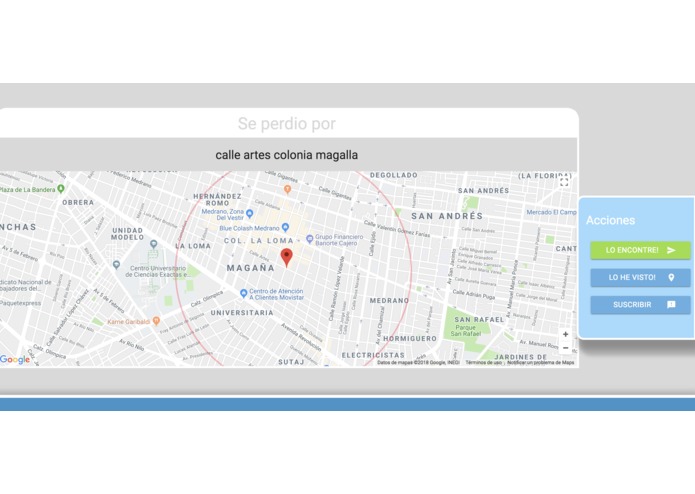695x494 pixels.
Task: Click Parque San Rafael label
Action: coord(465,331)
